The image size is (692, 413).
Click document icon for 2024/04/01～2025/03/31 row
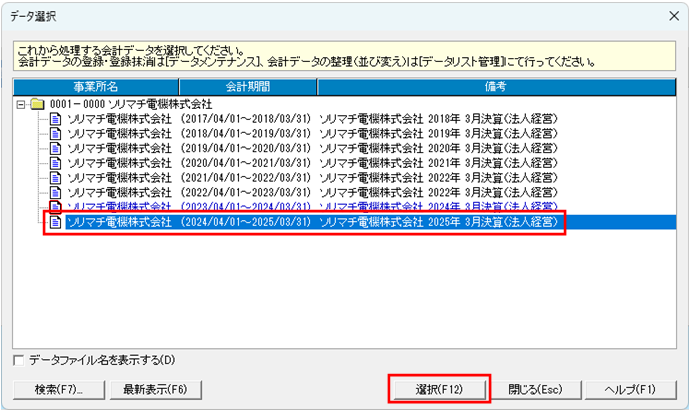tap(55, 222)
